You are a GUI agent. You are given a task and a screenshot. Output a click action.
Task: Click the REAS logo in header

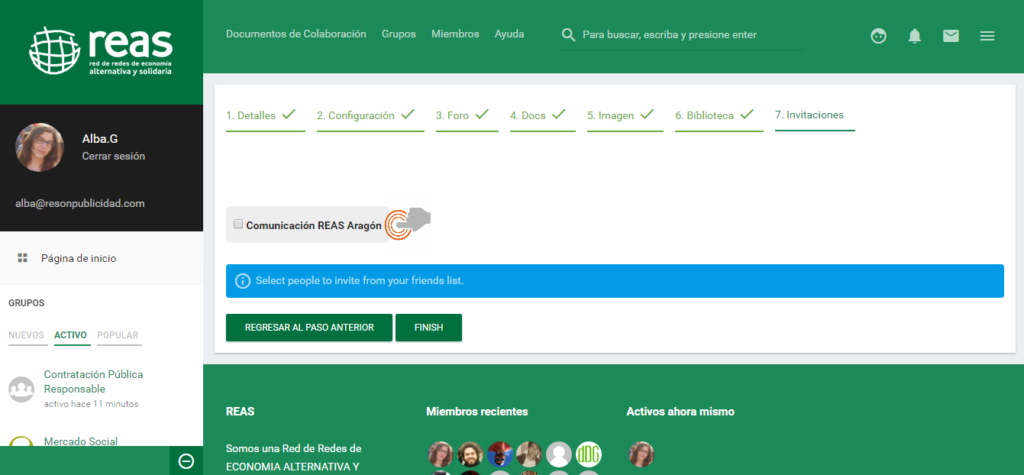[101, 52]
